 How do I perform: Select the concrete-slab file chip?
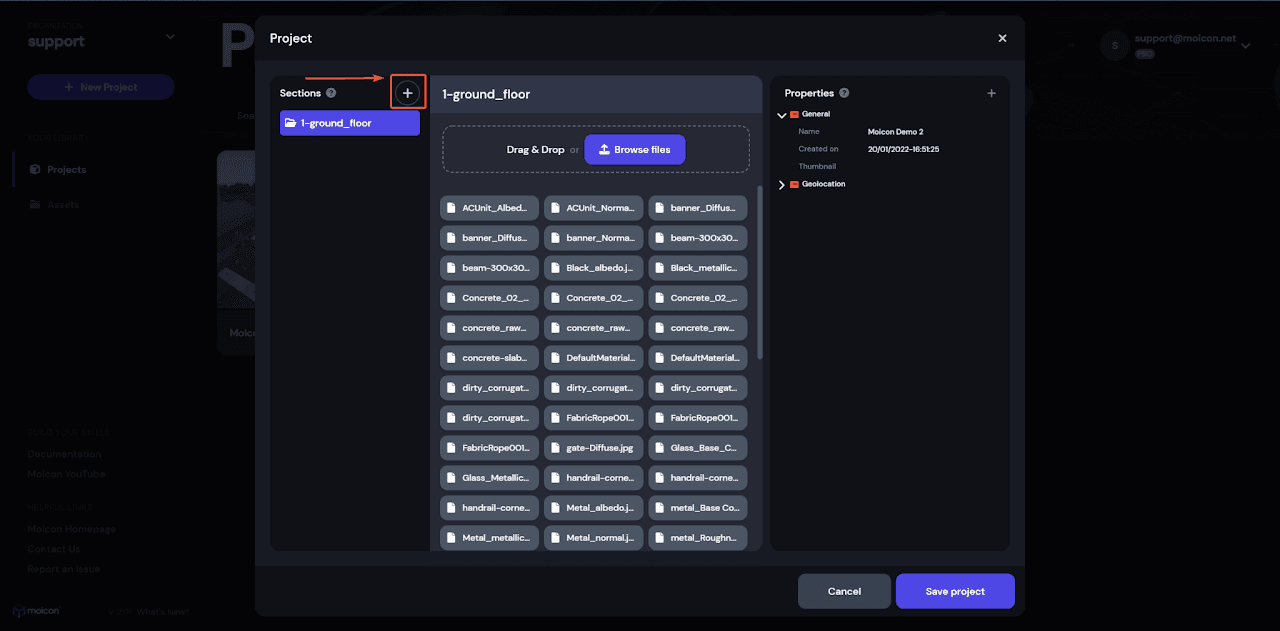(x=489, y=358)
